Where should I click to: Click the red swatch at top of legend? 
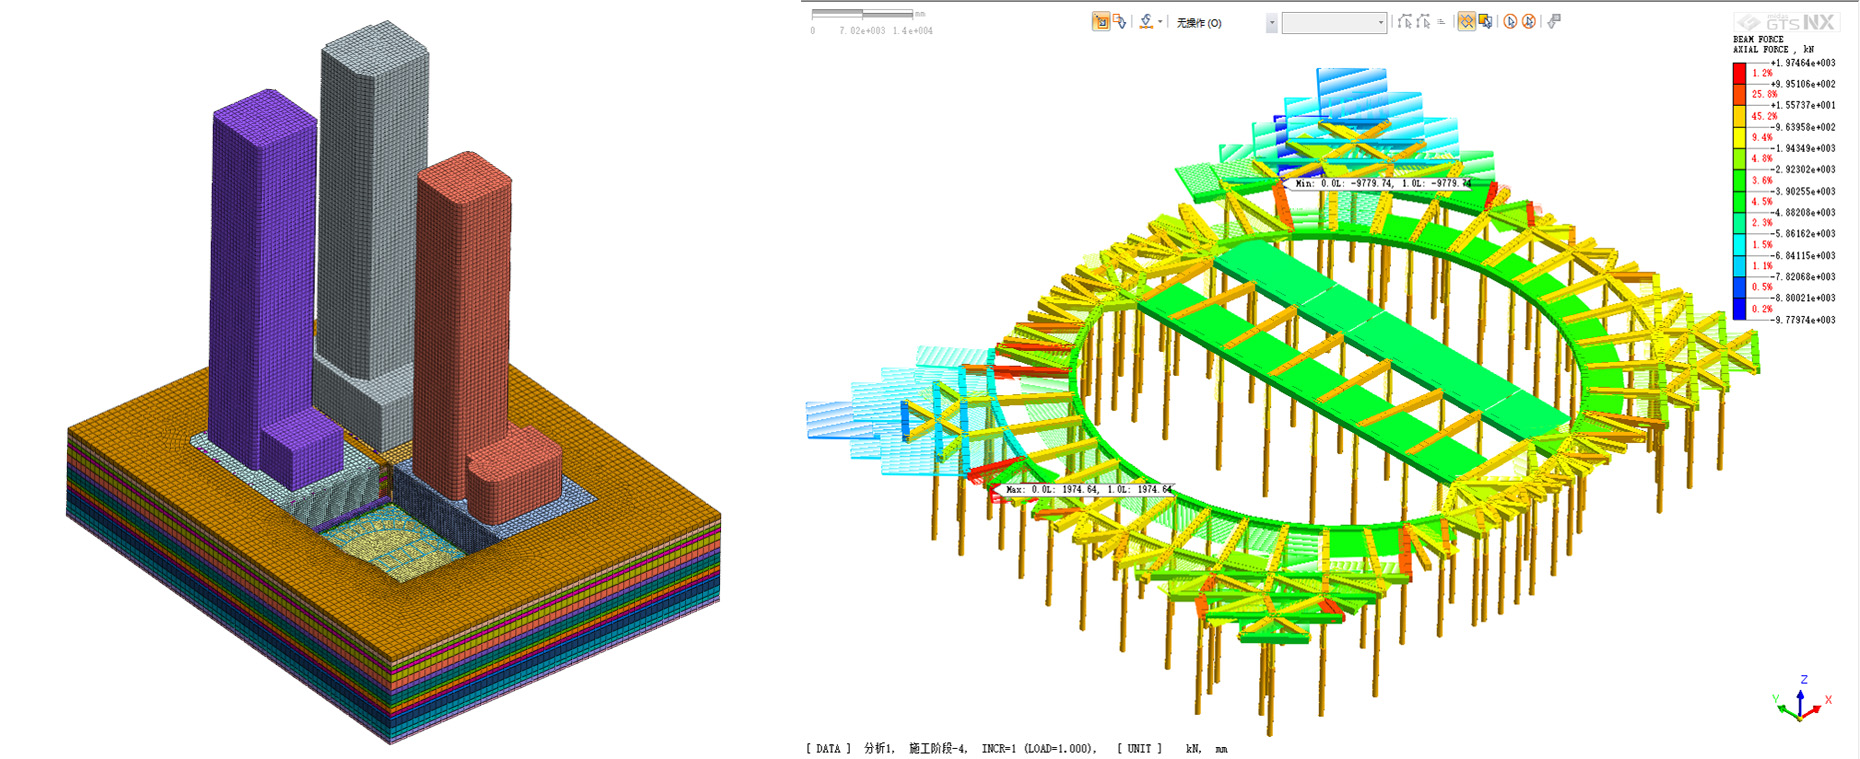(1739, 73)
